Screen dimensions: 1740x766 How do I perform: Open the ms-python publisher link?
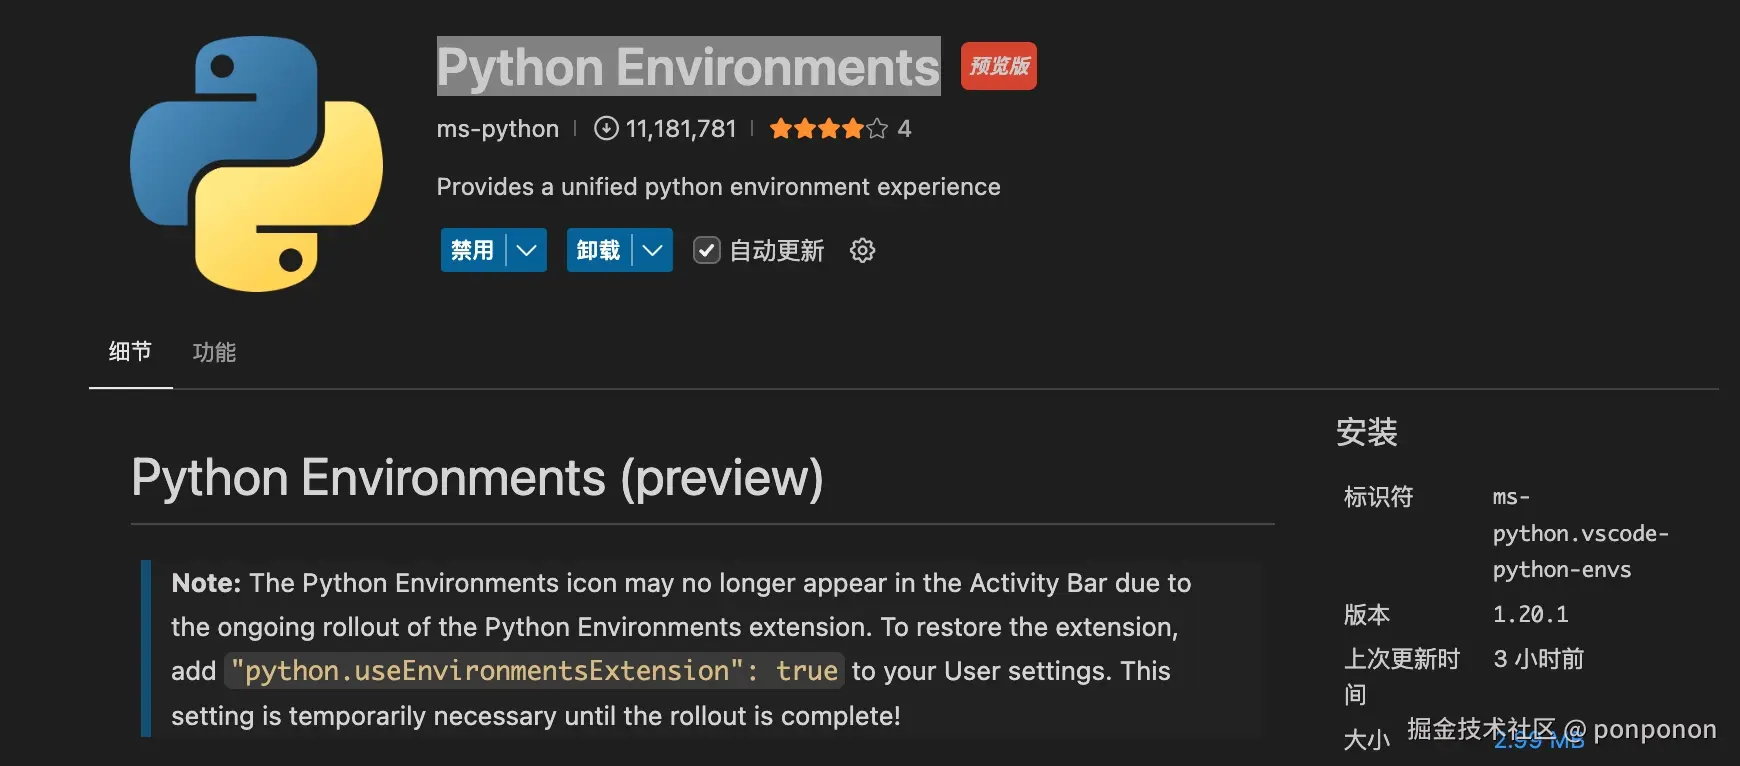[x=497, y=129]
